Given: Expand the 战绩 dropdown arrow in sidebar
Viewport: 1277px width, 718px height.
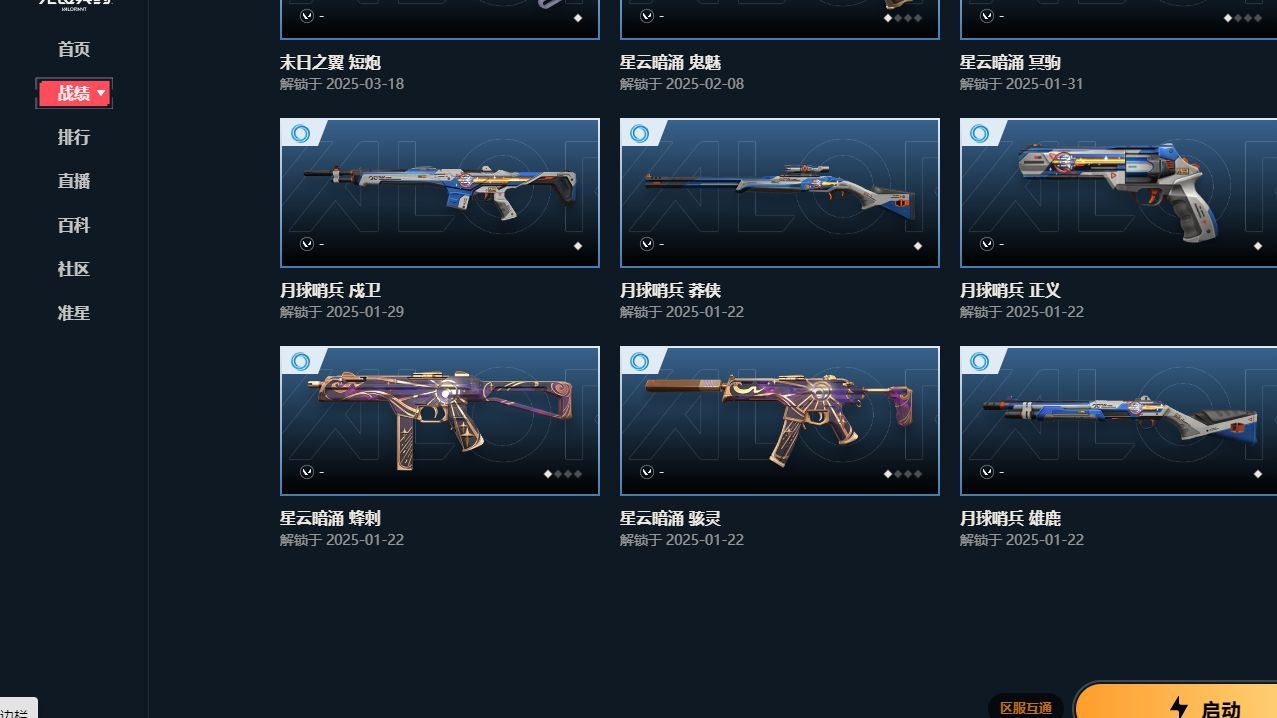Looking at the screenshot, I should [x=101, y=93].
